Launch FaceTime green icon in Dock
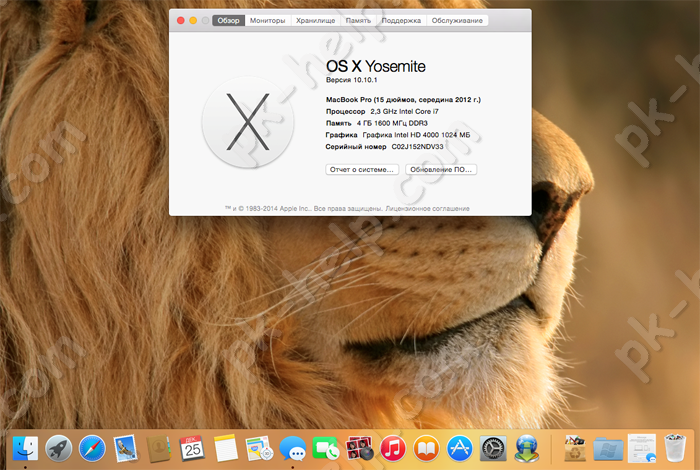Screen dimensions: 700x470 [326, 448]
